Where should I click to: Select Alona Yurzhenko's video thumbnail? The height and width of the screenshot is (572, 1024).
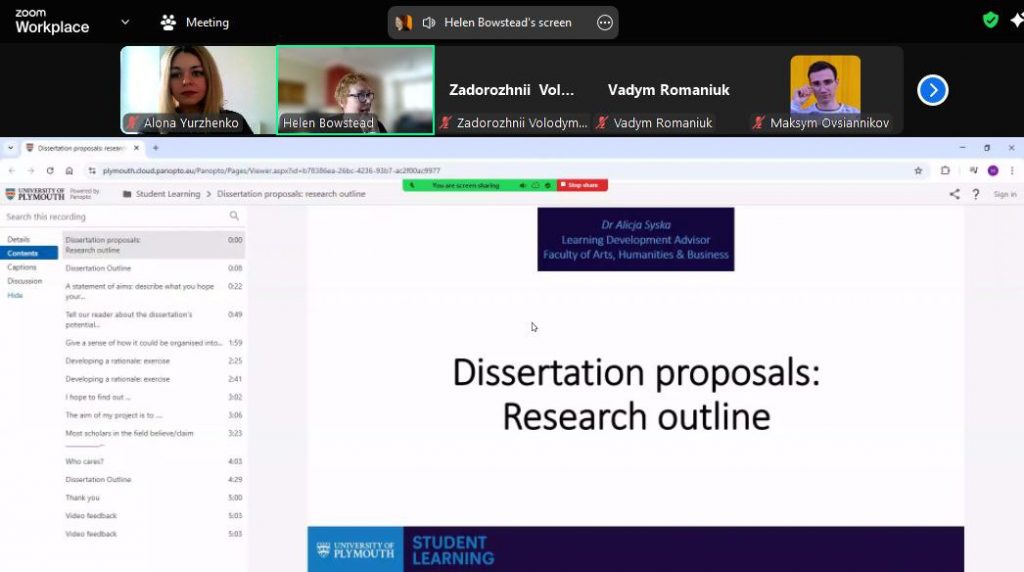coord(198,89)
